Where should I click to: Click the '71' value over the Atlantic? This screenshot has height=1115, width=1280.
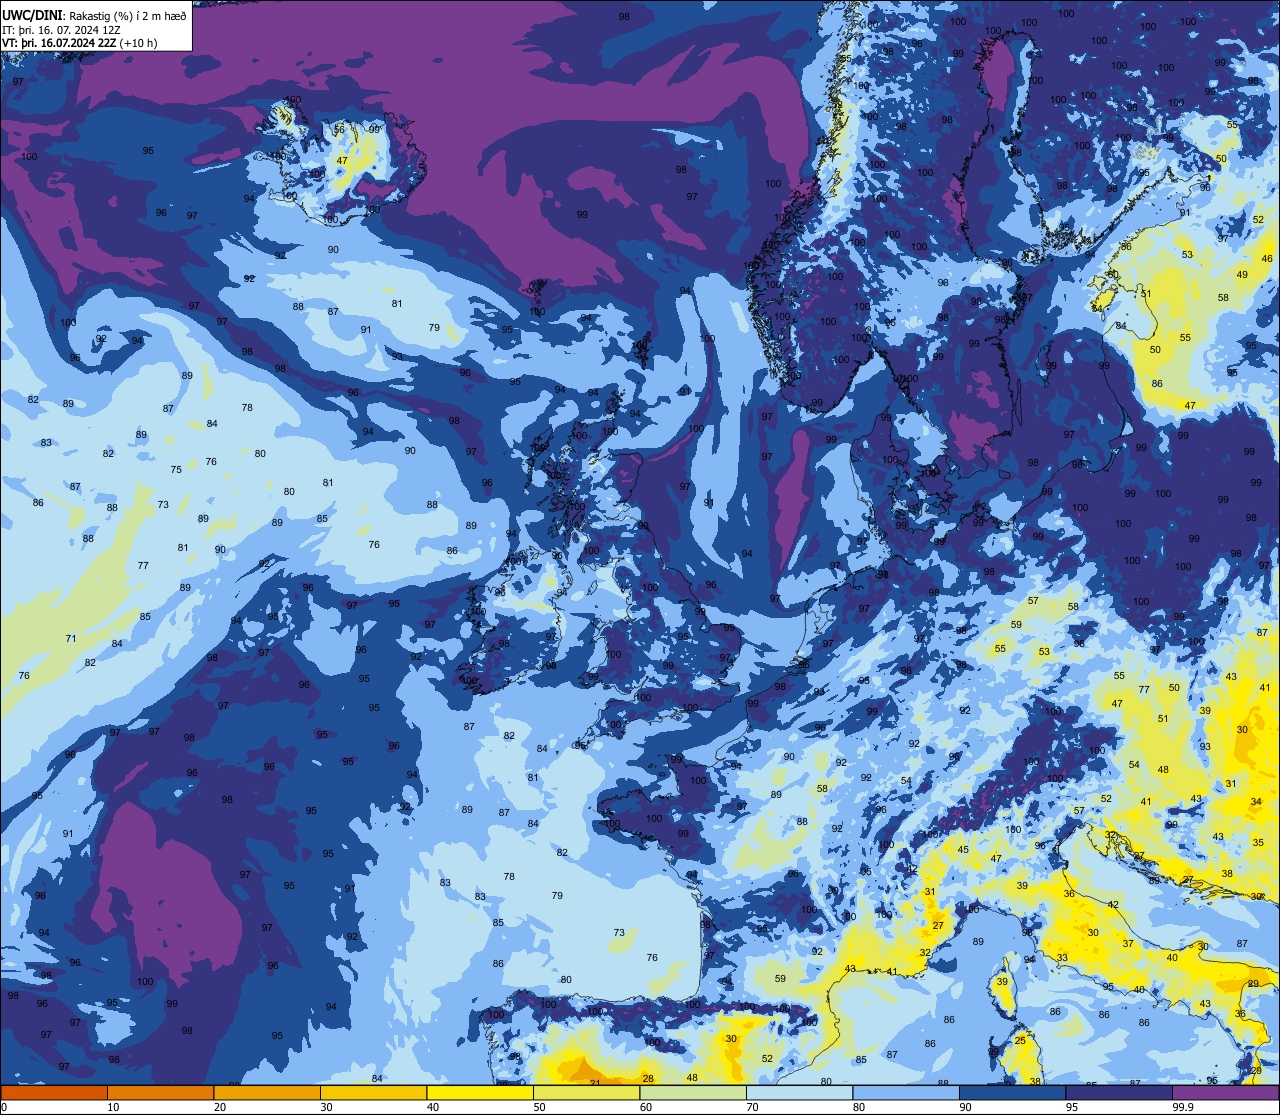click(71, 638)
